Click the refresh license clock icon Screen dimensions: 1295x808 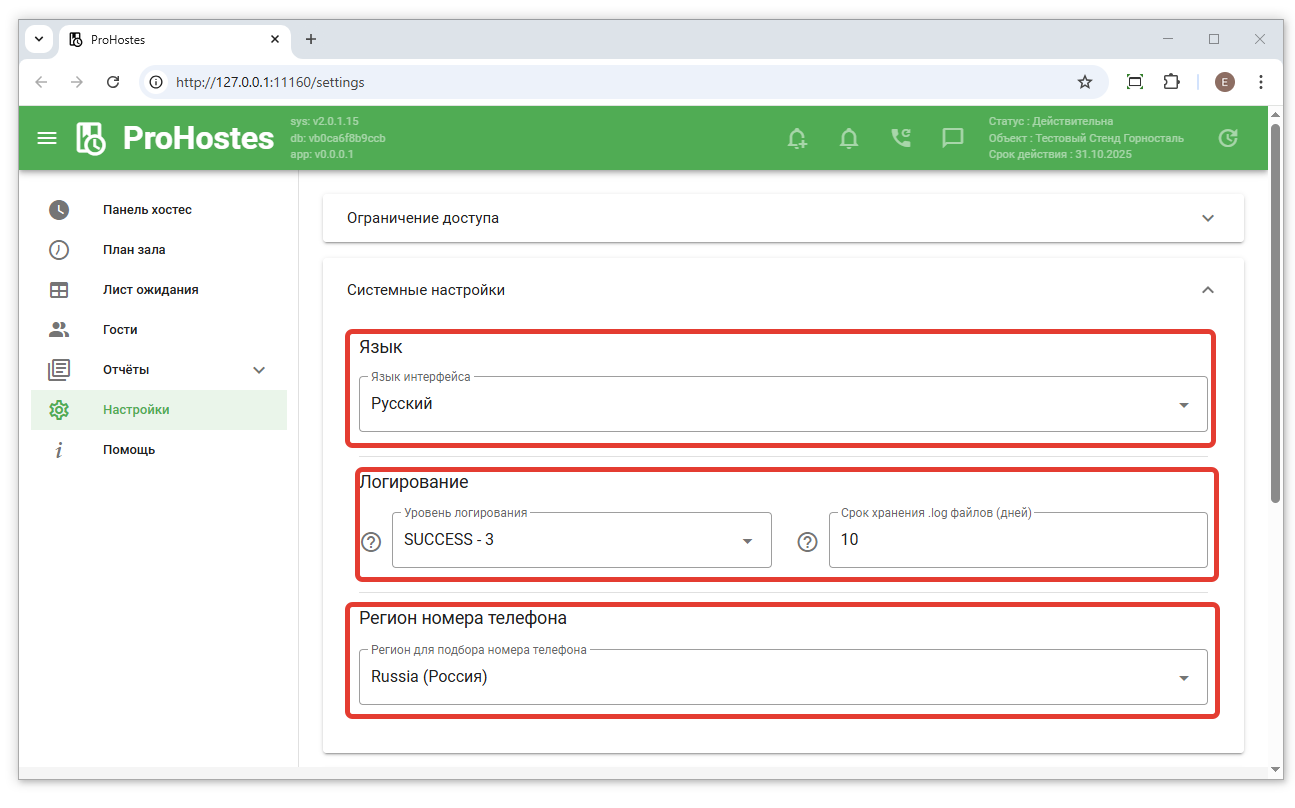pos(1228,138)
